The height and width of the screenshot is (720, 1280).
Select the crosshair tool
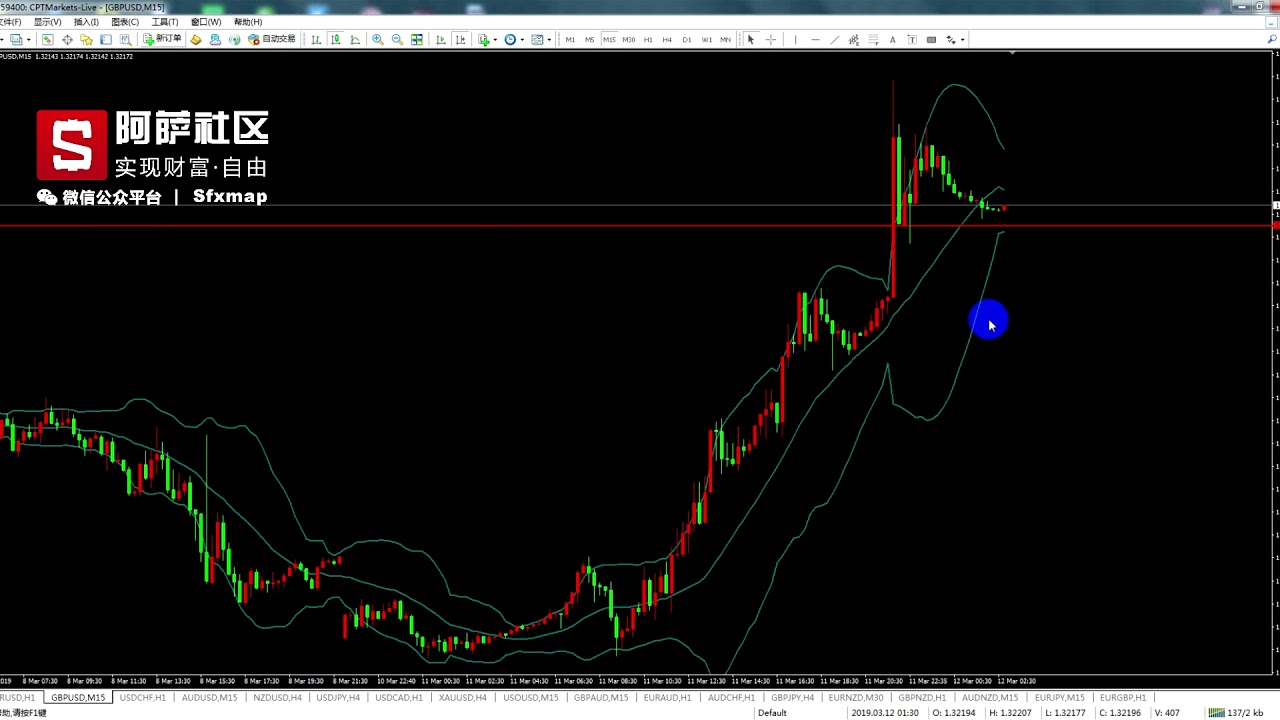(771, 40)
